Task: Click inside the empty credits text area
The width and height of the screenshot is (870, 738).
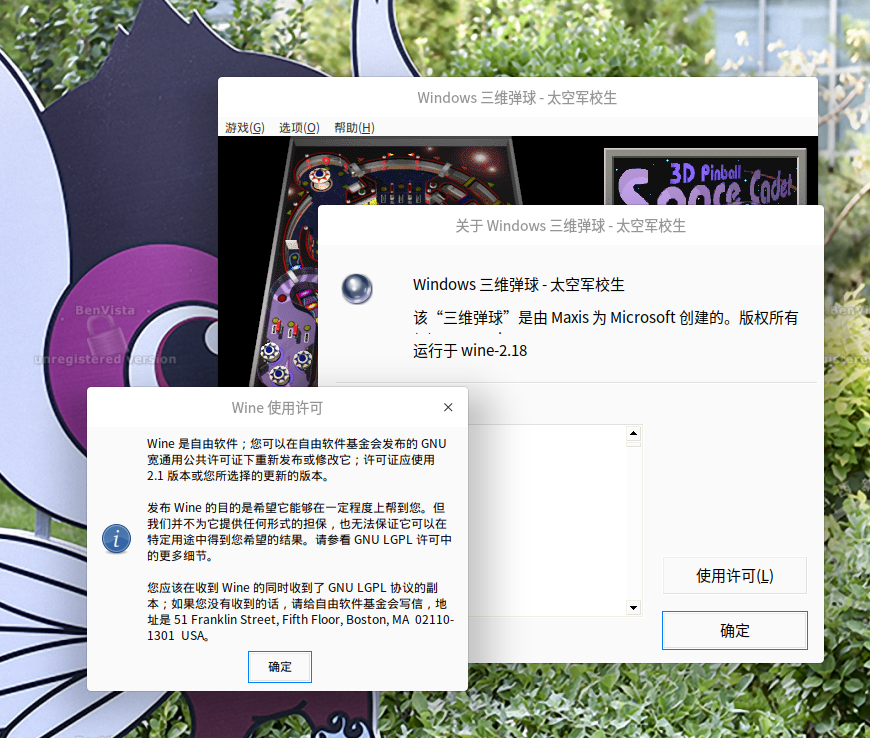Action: tap(547, 520)
